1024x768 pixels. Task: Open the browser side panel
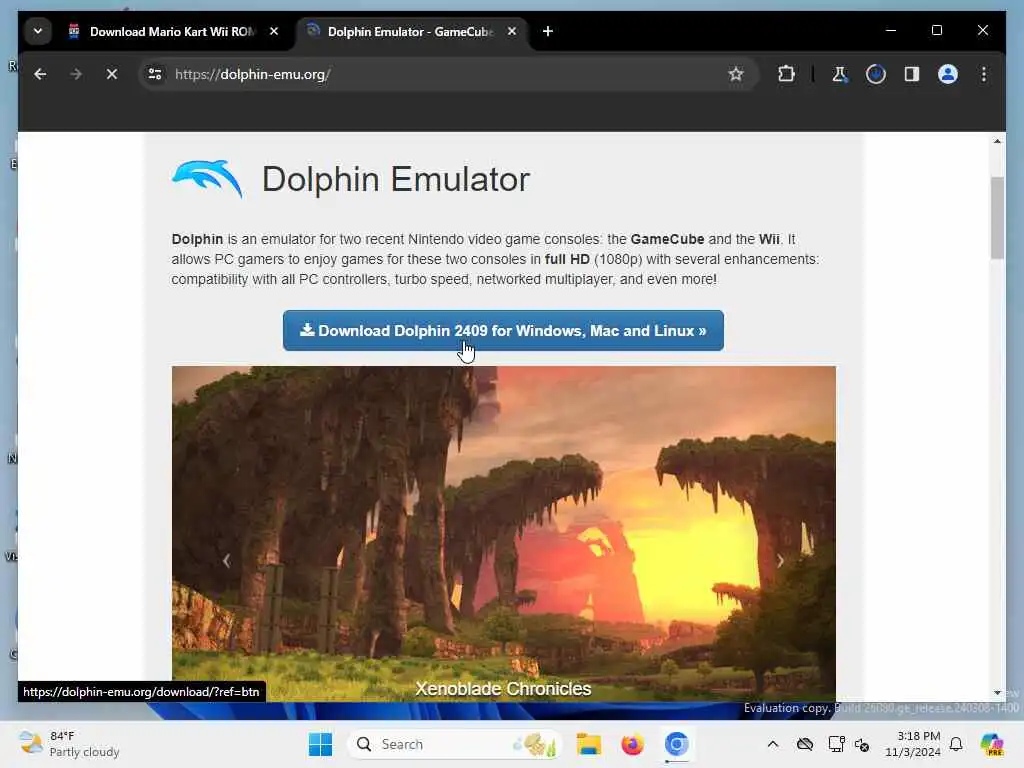(912, 74)
